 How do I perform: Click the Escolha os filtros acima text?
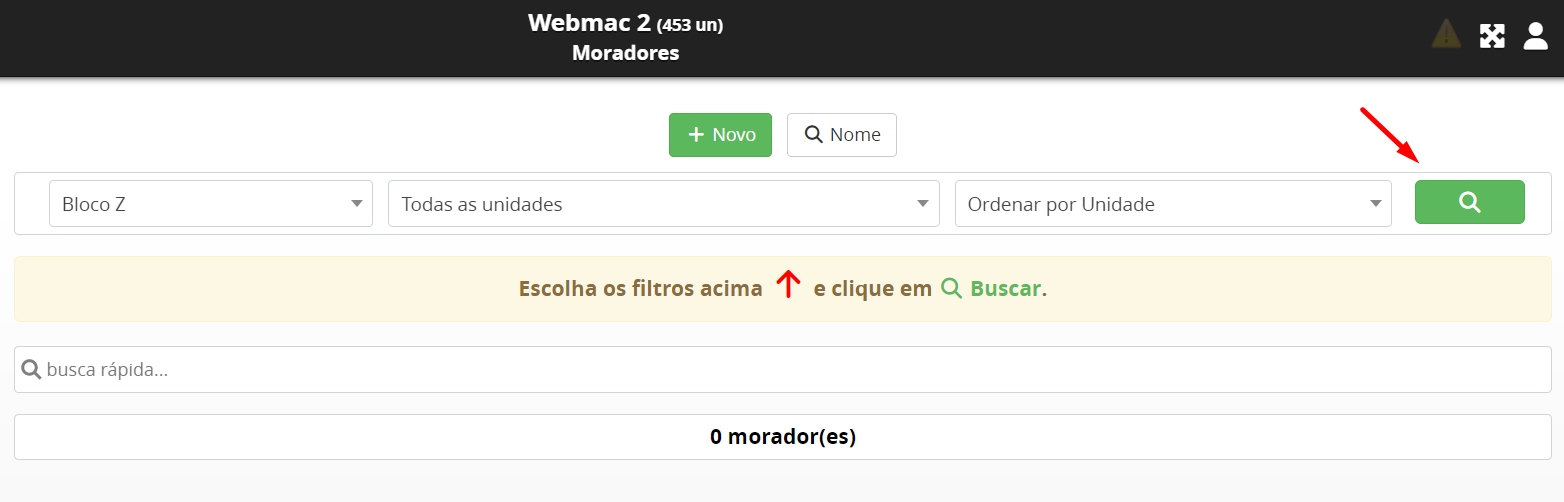pos(640,289)
